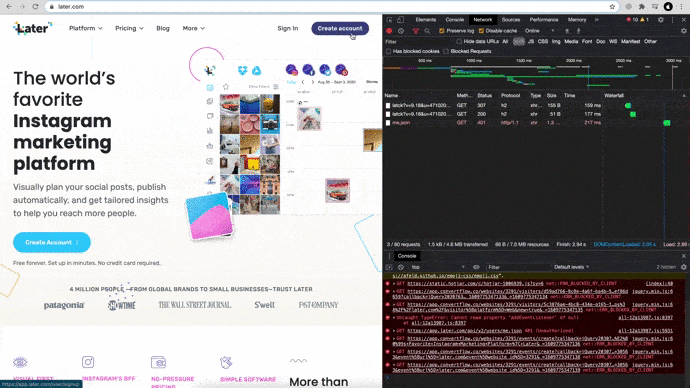The height and width of the screenshot is (388, 690).
Task: Click the error count badge showing 10
Action: click(x=632, y=20)
